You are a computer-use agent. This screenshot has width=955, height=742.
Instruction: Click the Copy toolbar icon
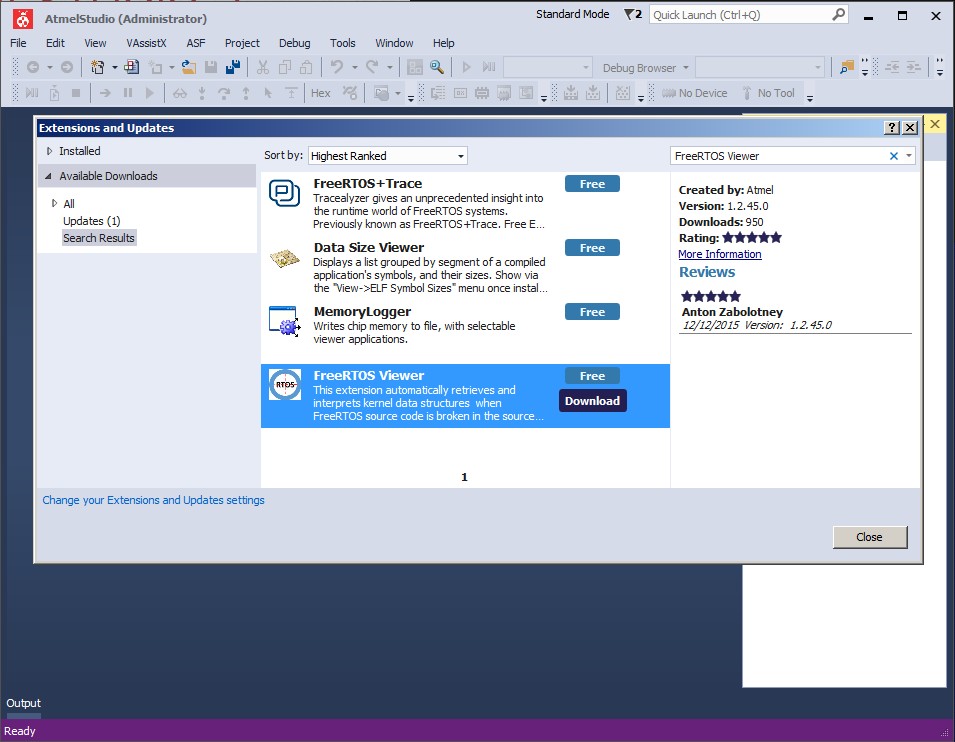click(x=284, y=68)
